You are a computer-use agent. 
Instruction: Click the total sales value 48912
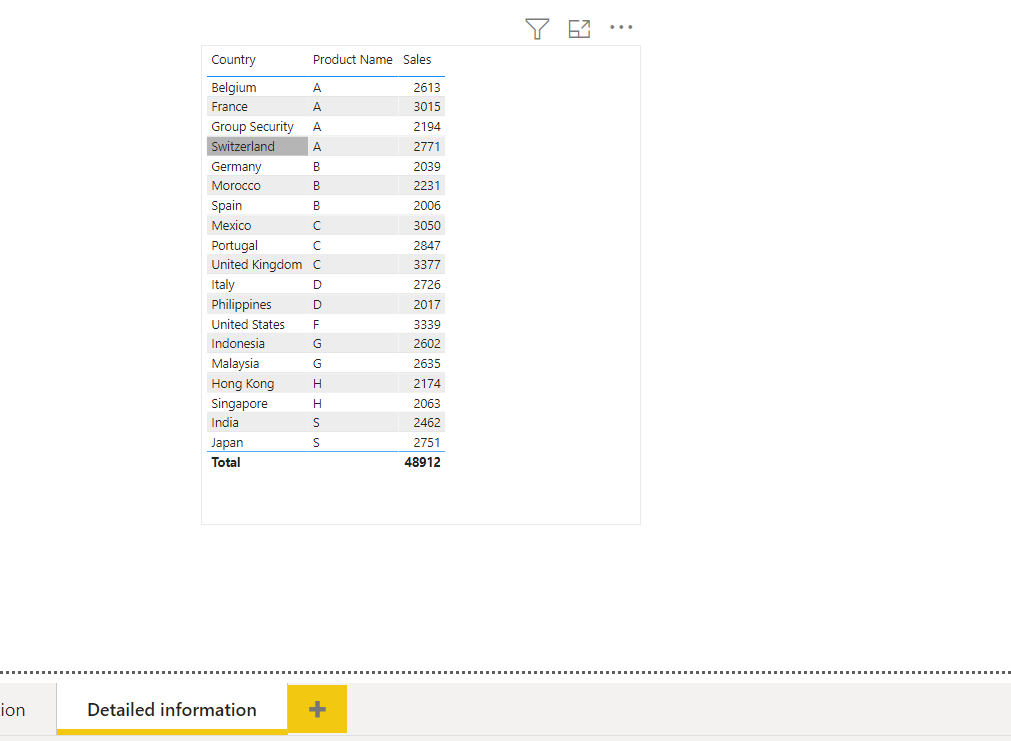pyautogui.click(x=422, y=462)
